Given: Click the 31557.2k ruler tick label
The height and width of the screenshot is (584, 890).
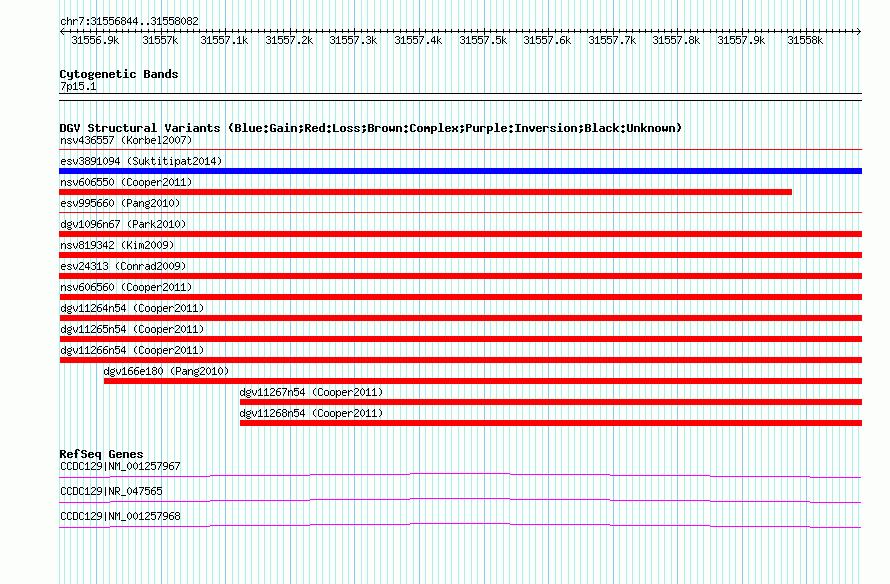Looking at the screenshot, I should (289, 40).
